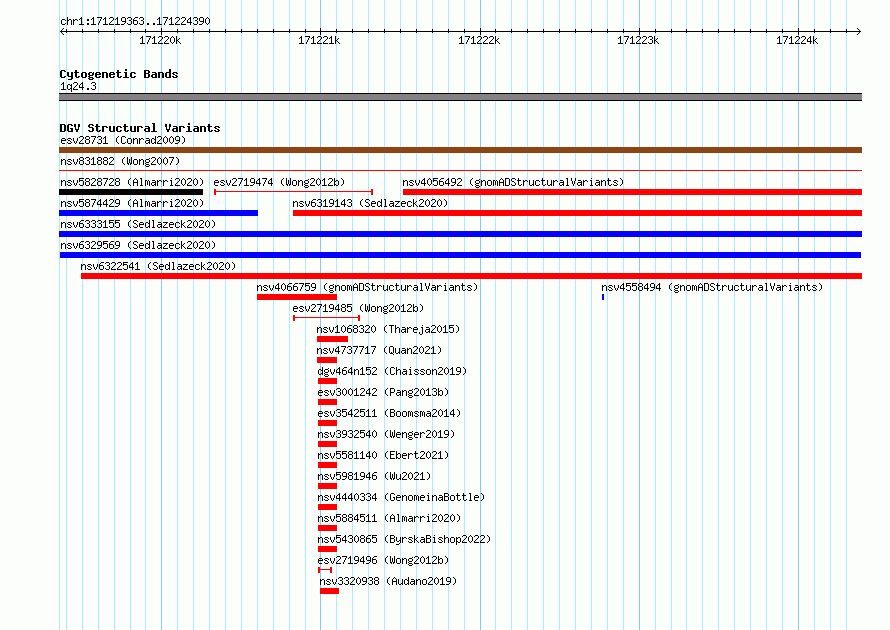Viewport: 890px width, 630px height.
Task: Select the red dgv464n152 variant bar
Action: [x=328, y=381]
